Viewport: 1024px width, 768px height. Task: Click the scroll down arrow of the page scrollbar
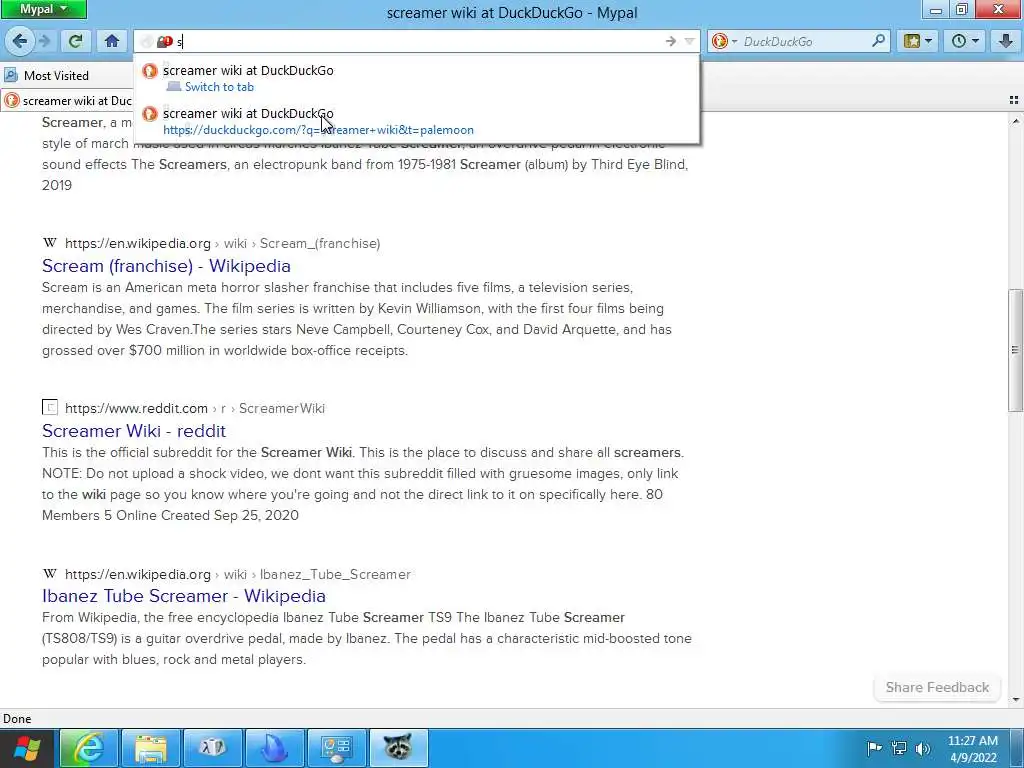click(1016, 699)
